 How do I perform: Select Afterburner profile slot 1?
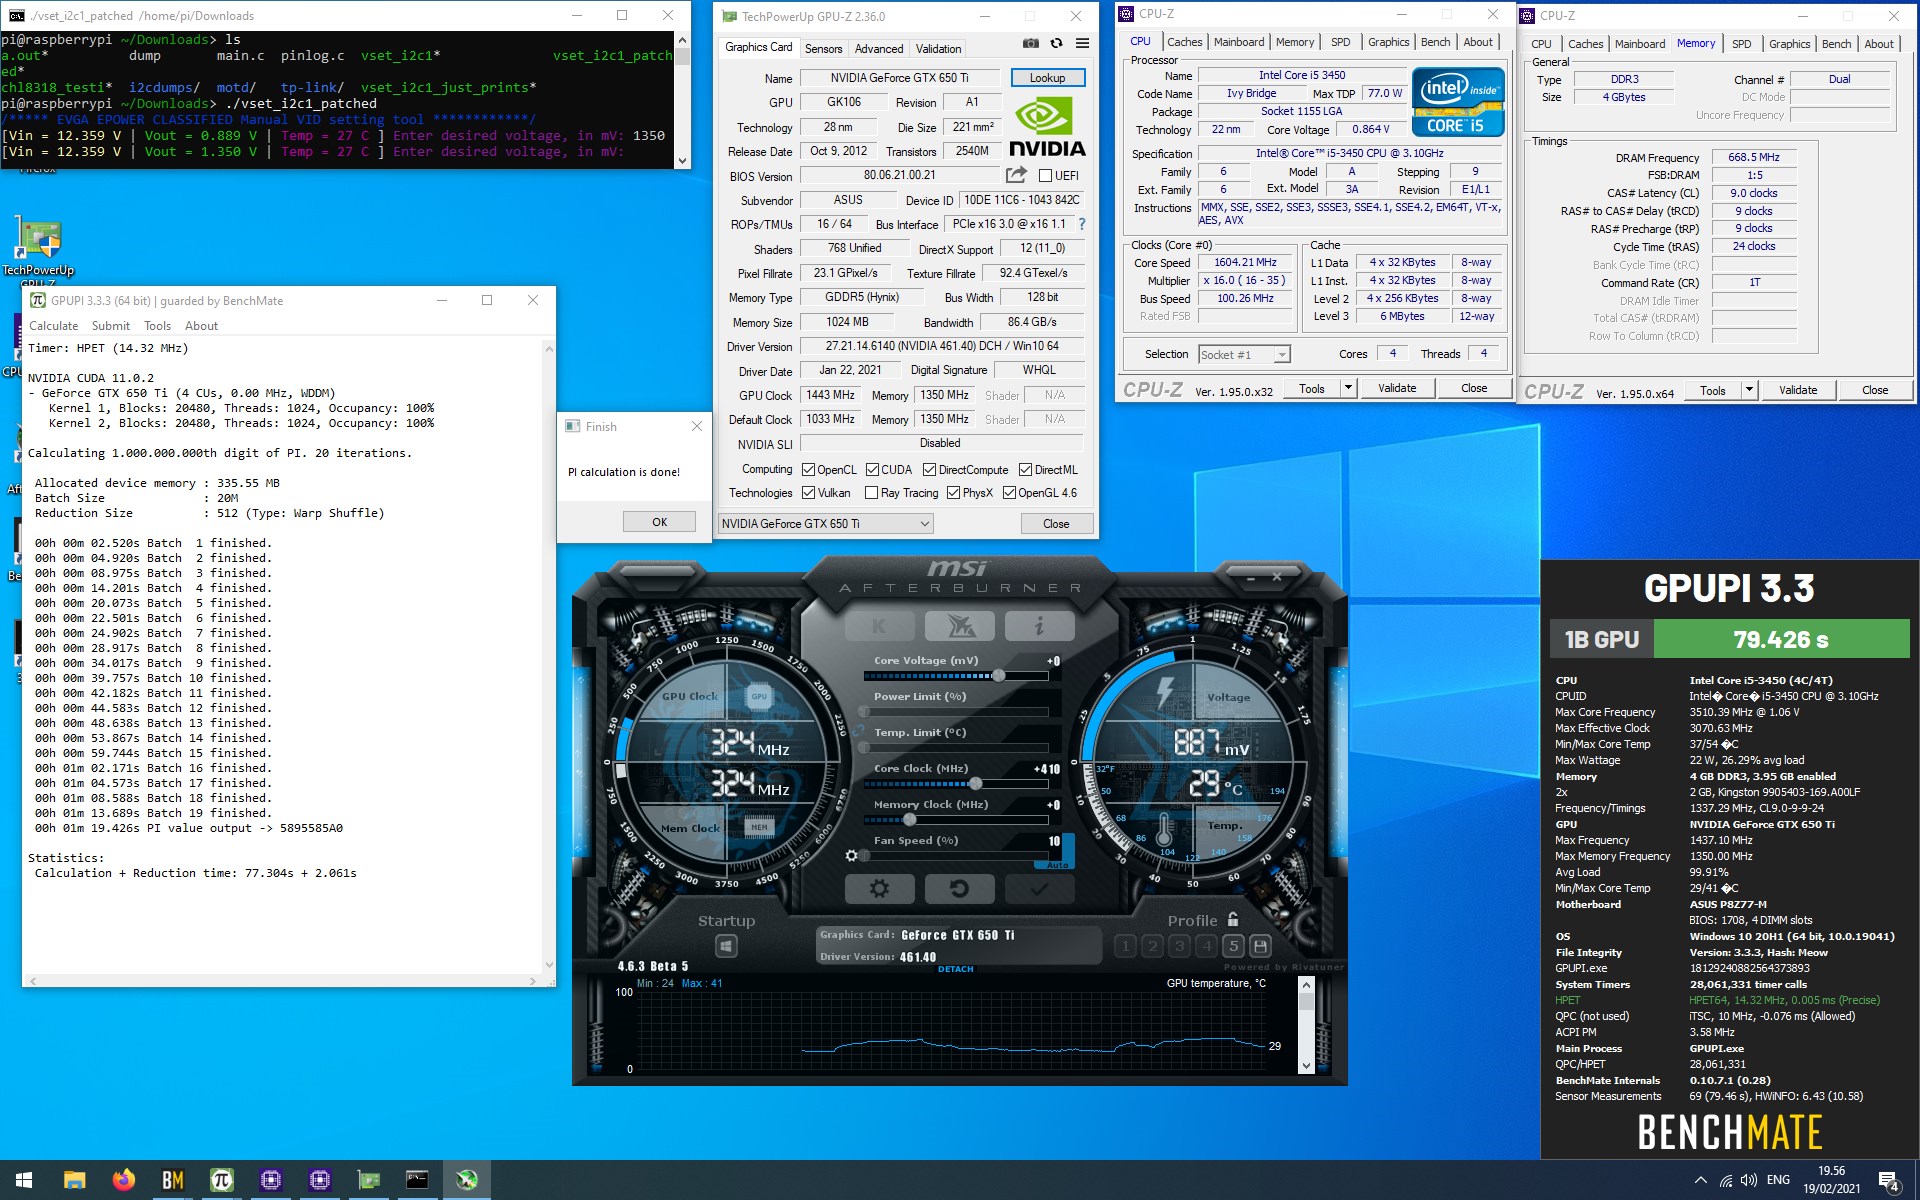click(1125, 946)
